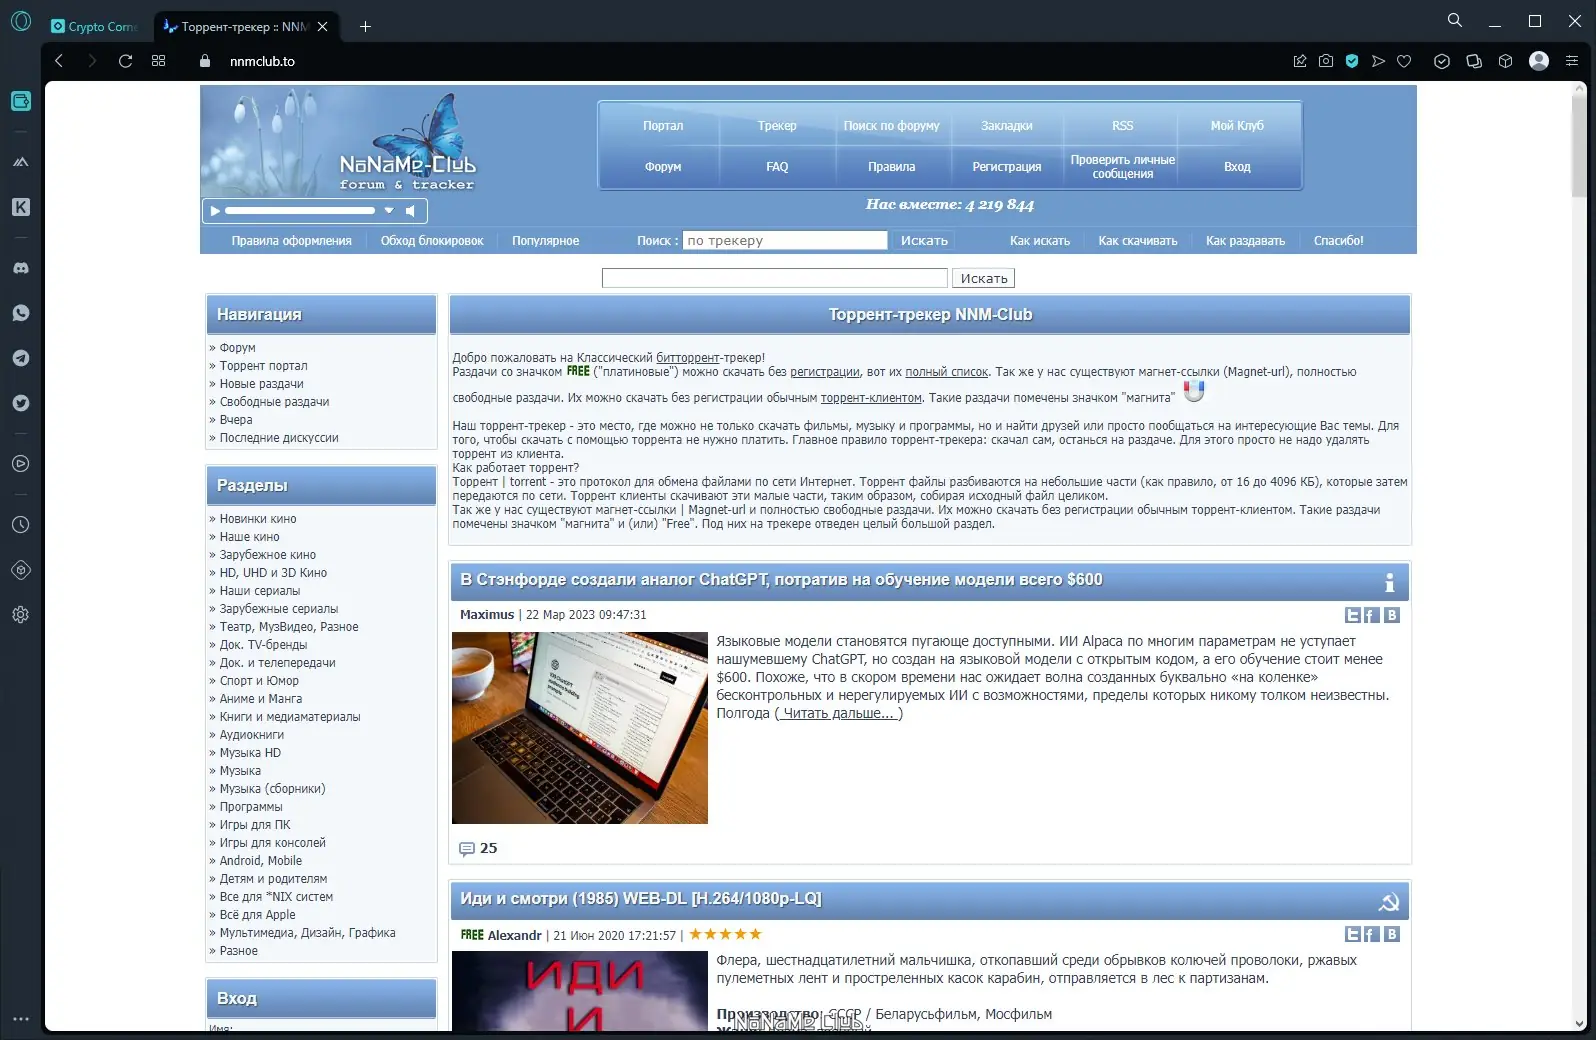The height and width of the screenshot is (1040, 1596).
Task: Open the Crypto Wallet sidebar panel
Action: click(x=20, y=101)
